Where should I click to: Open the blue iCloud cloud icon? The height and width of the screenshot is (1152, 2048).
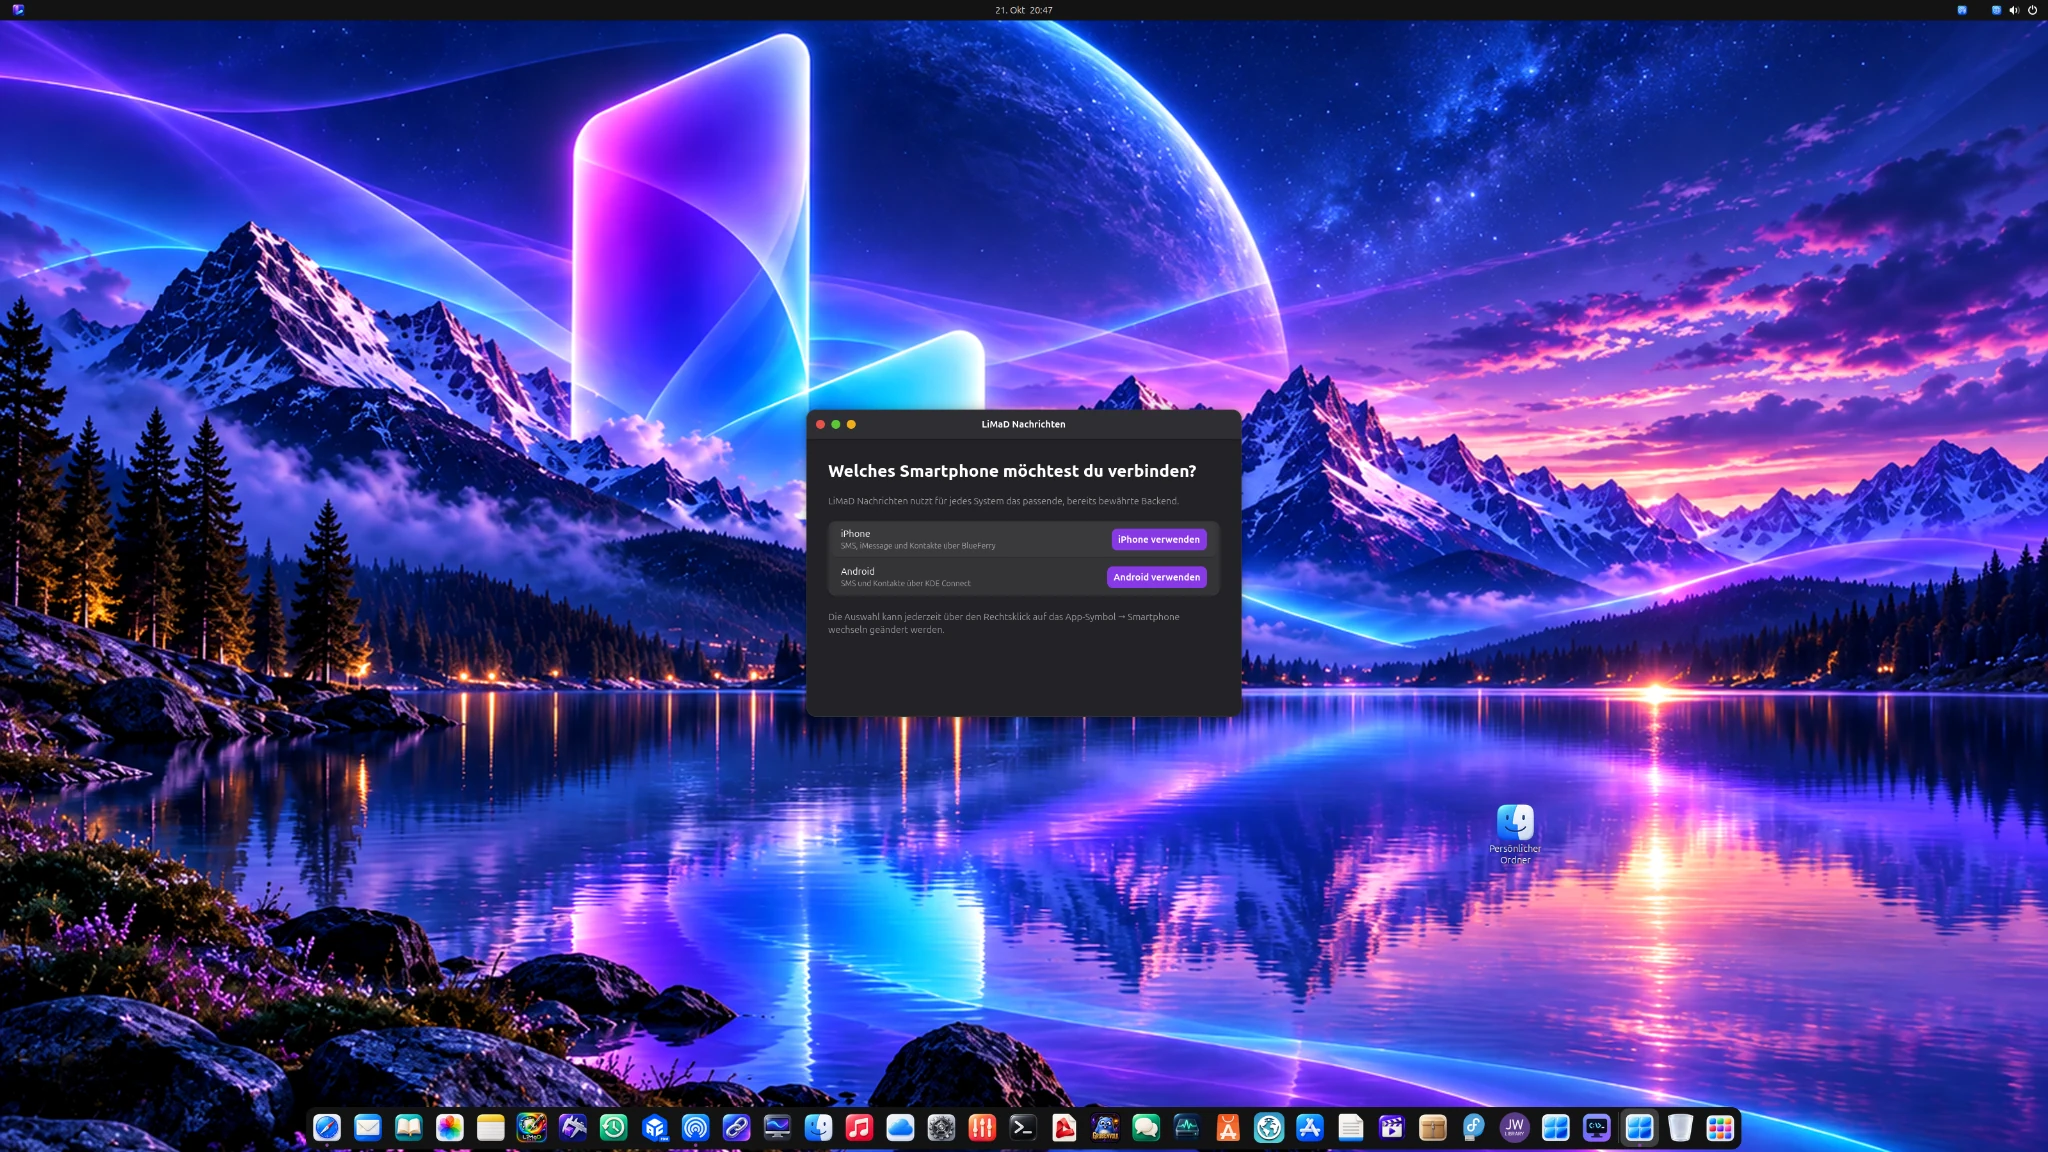tap(900, 1128)
